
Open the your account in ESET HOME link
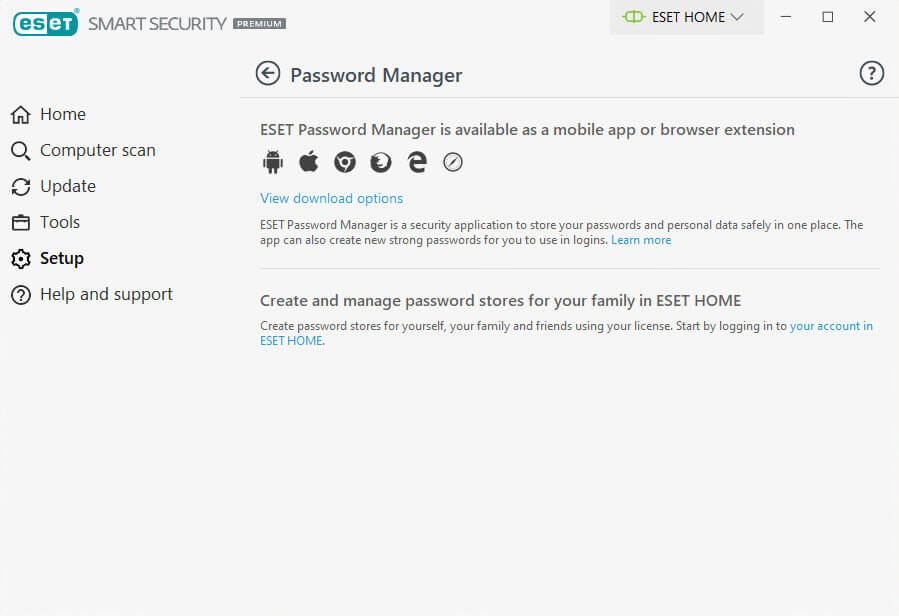coord(830,326)
